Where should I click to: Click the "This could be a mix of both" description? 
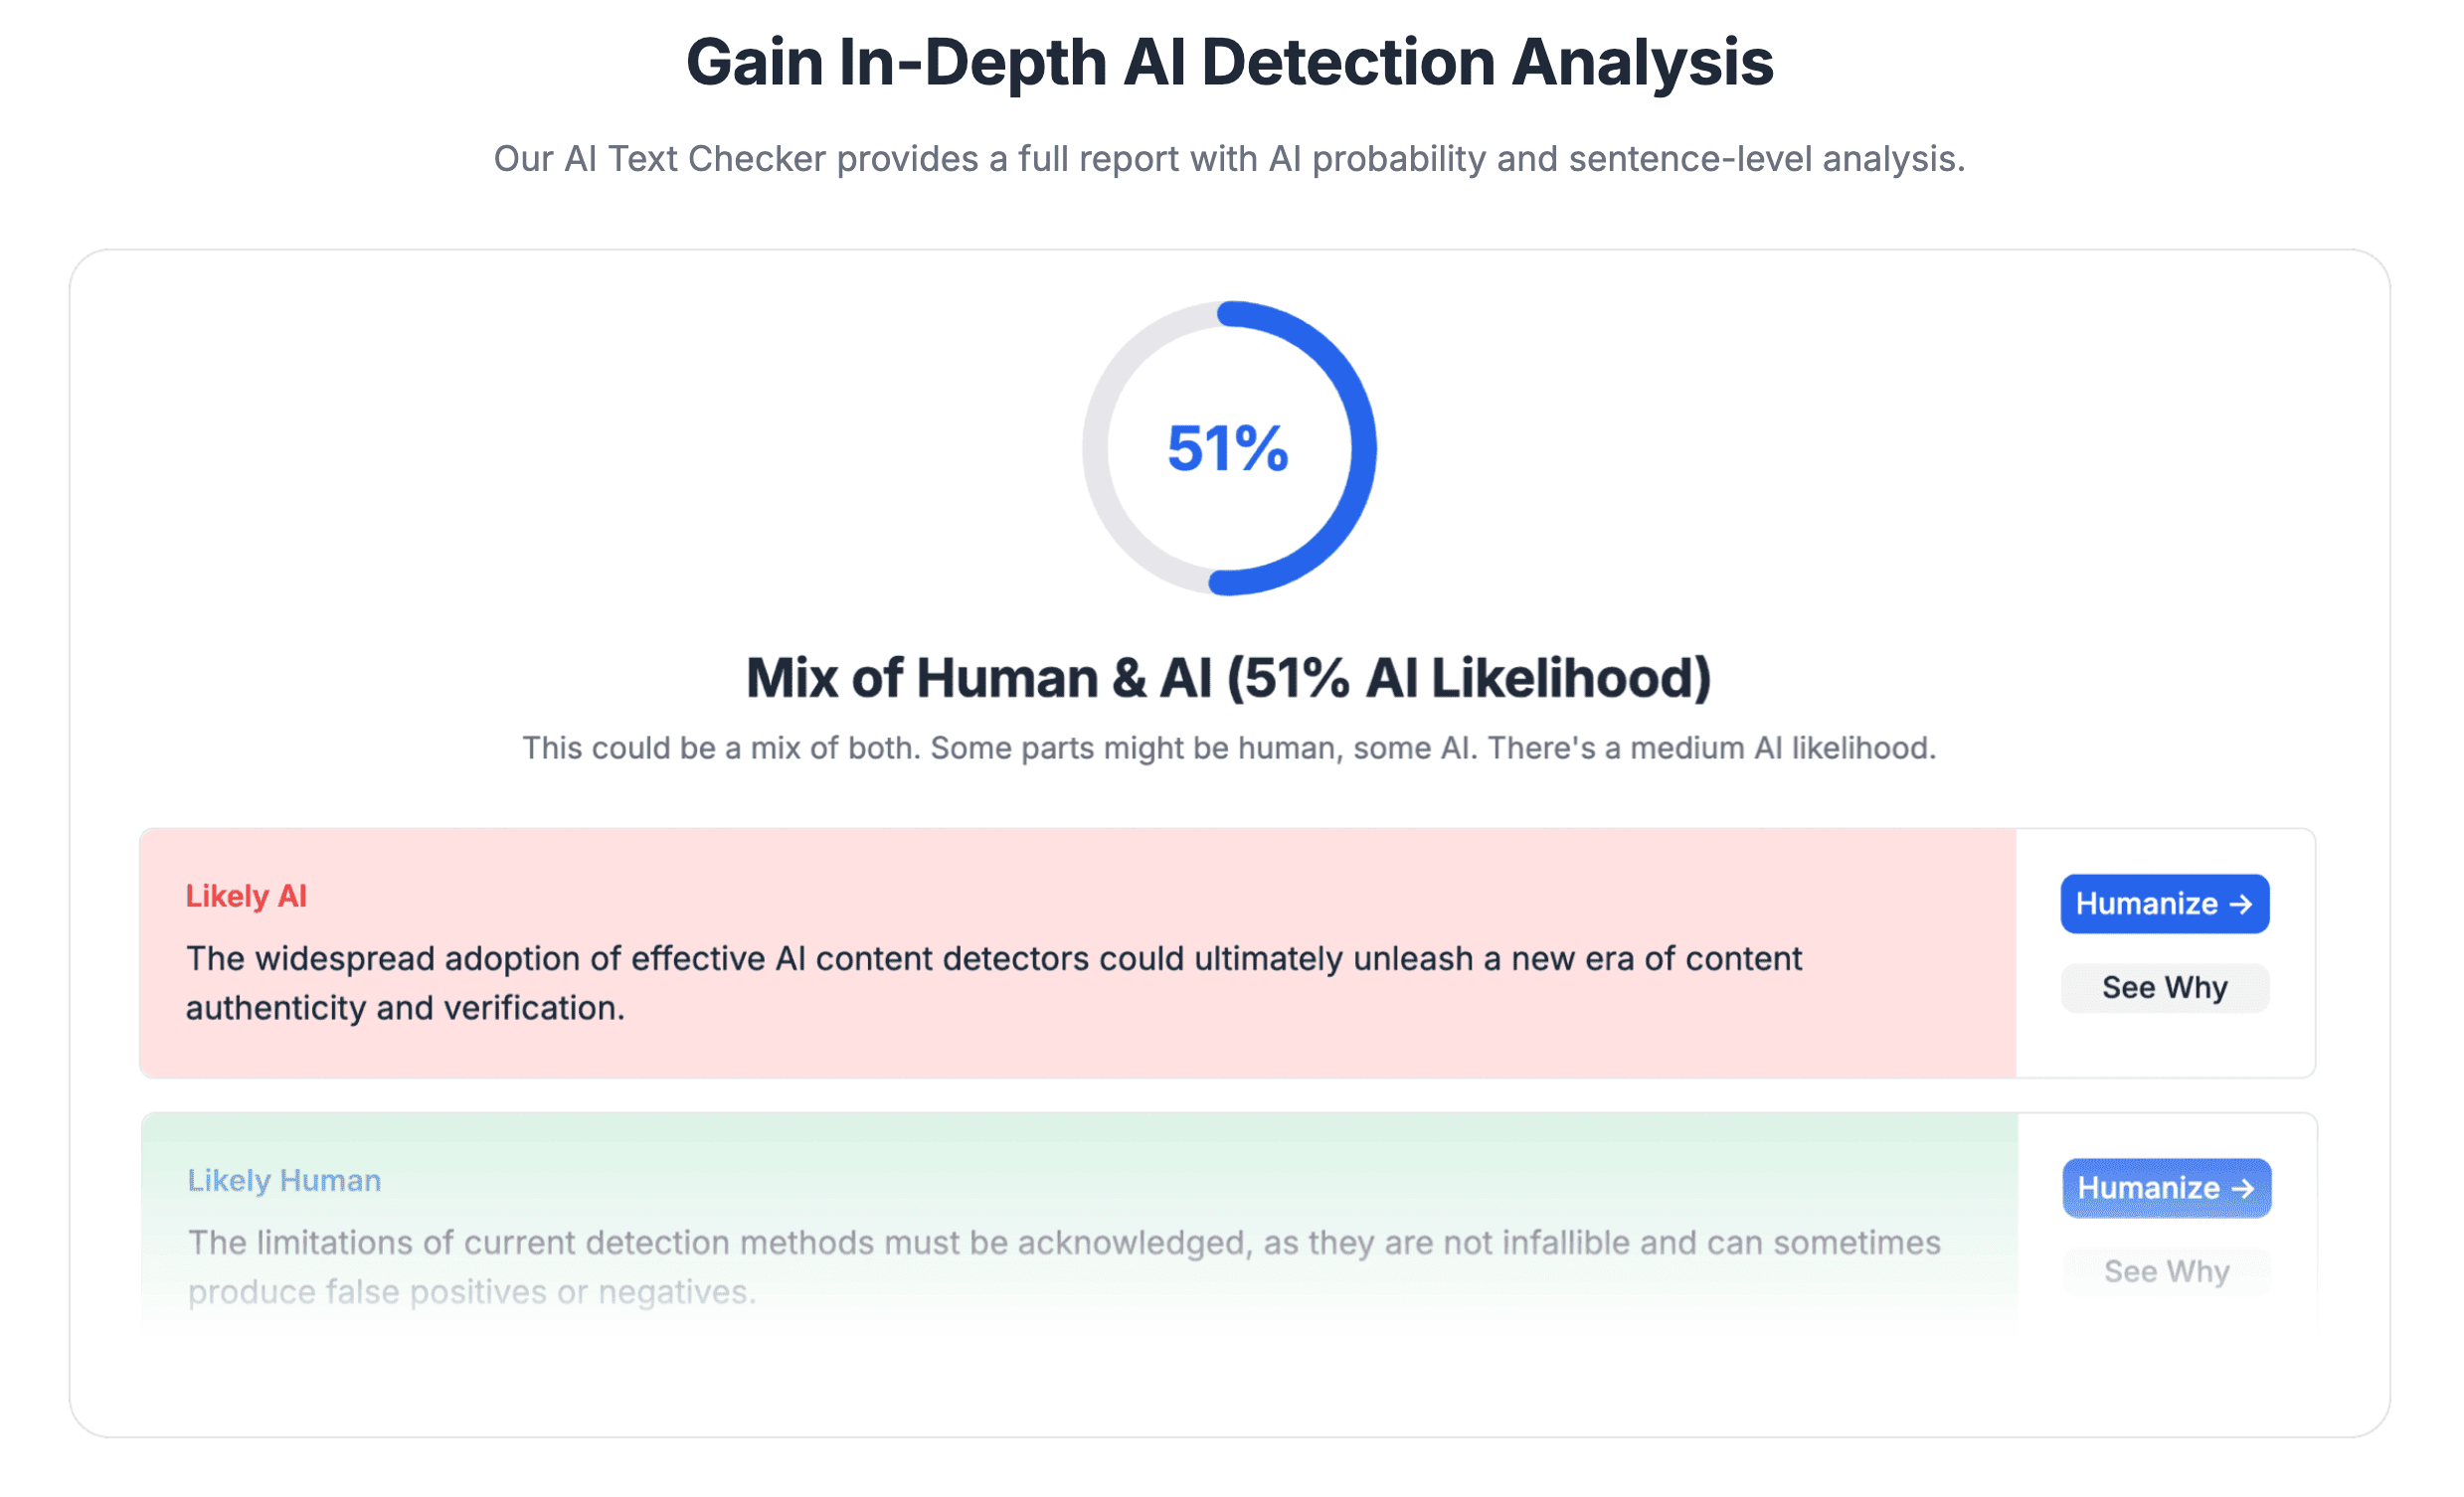1229,749
